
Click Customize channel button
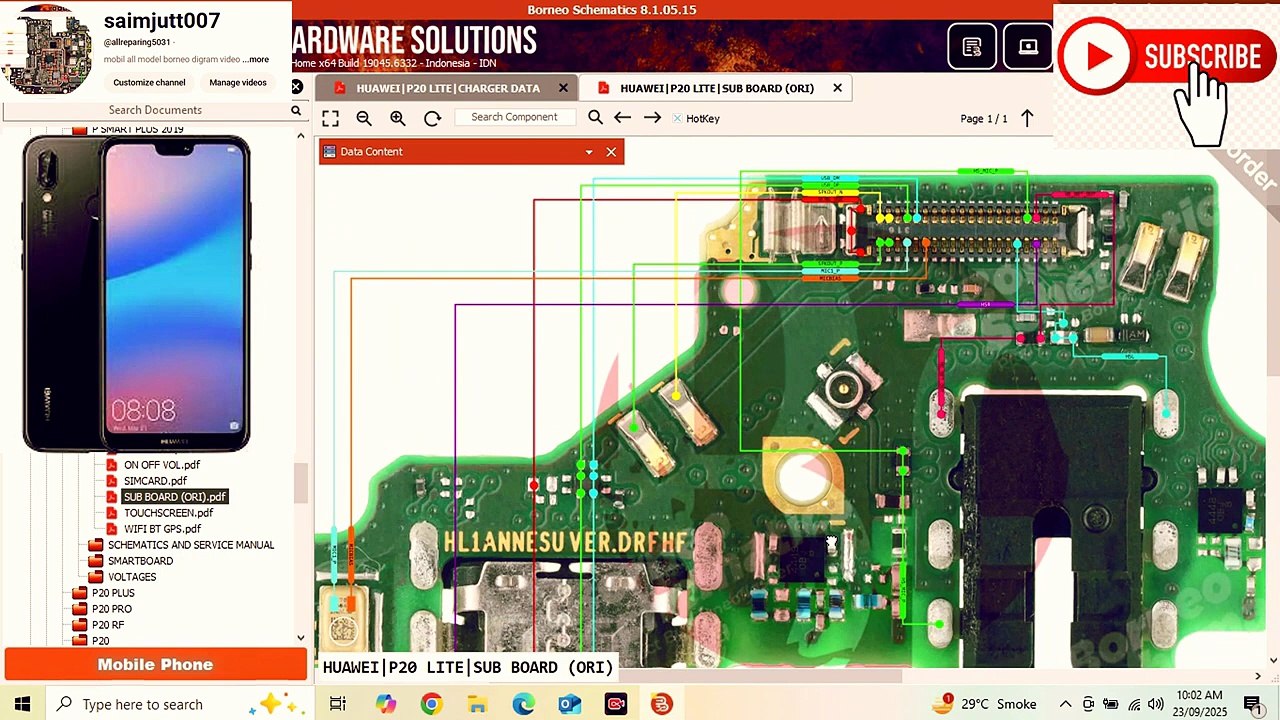pos(149,82)
